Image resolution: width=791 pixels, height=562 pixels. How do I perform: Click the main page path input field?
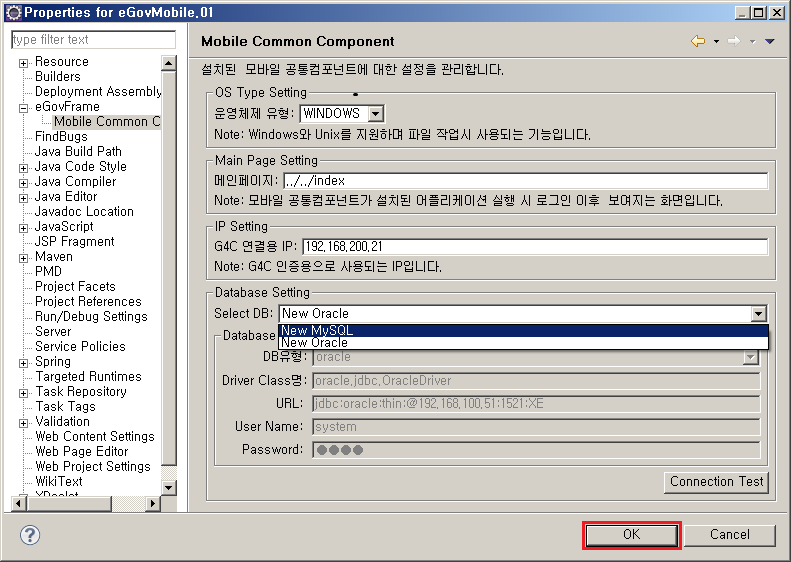(525, 181)
